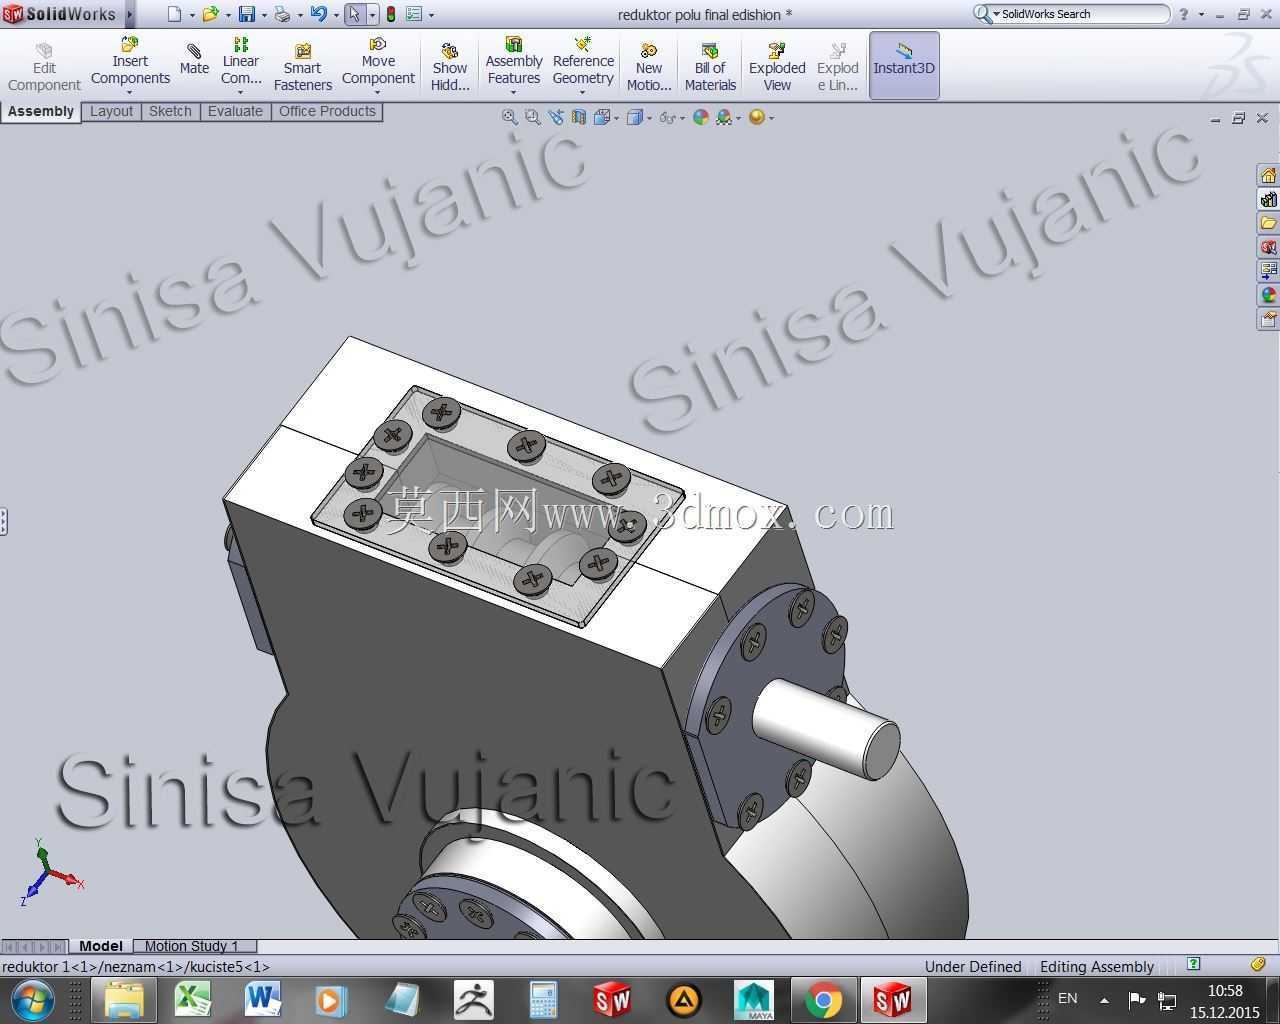Viewport: 1280px width, 1024px height.
Task: Insert a Bill of Materials
Action: 710,66
